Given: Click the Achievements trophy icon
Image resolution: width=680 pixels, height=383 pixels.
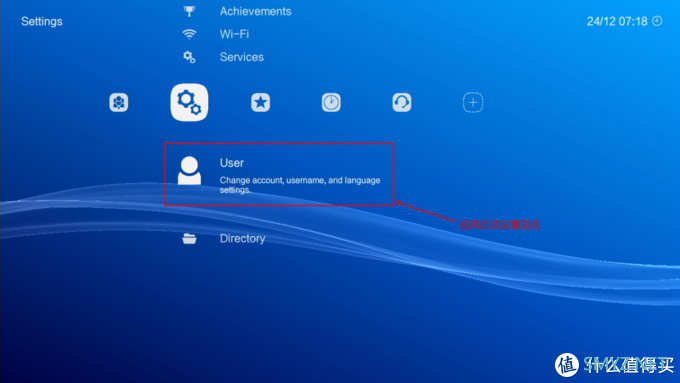Looking at the screenshot, I should tap(189, 11).
